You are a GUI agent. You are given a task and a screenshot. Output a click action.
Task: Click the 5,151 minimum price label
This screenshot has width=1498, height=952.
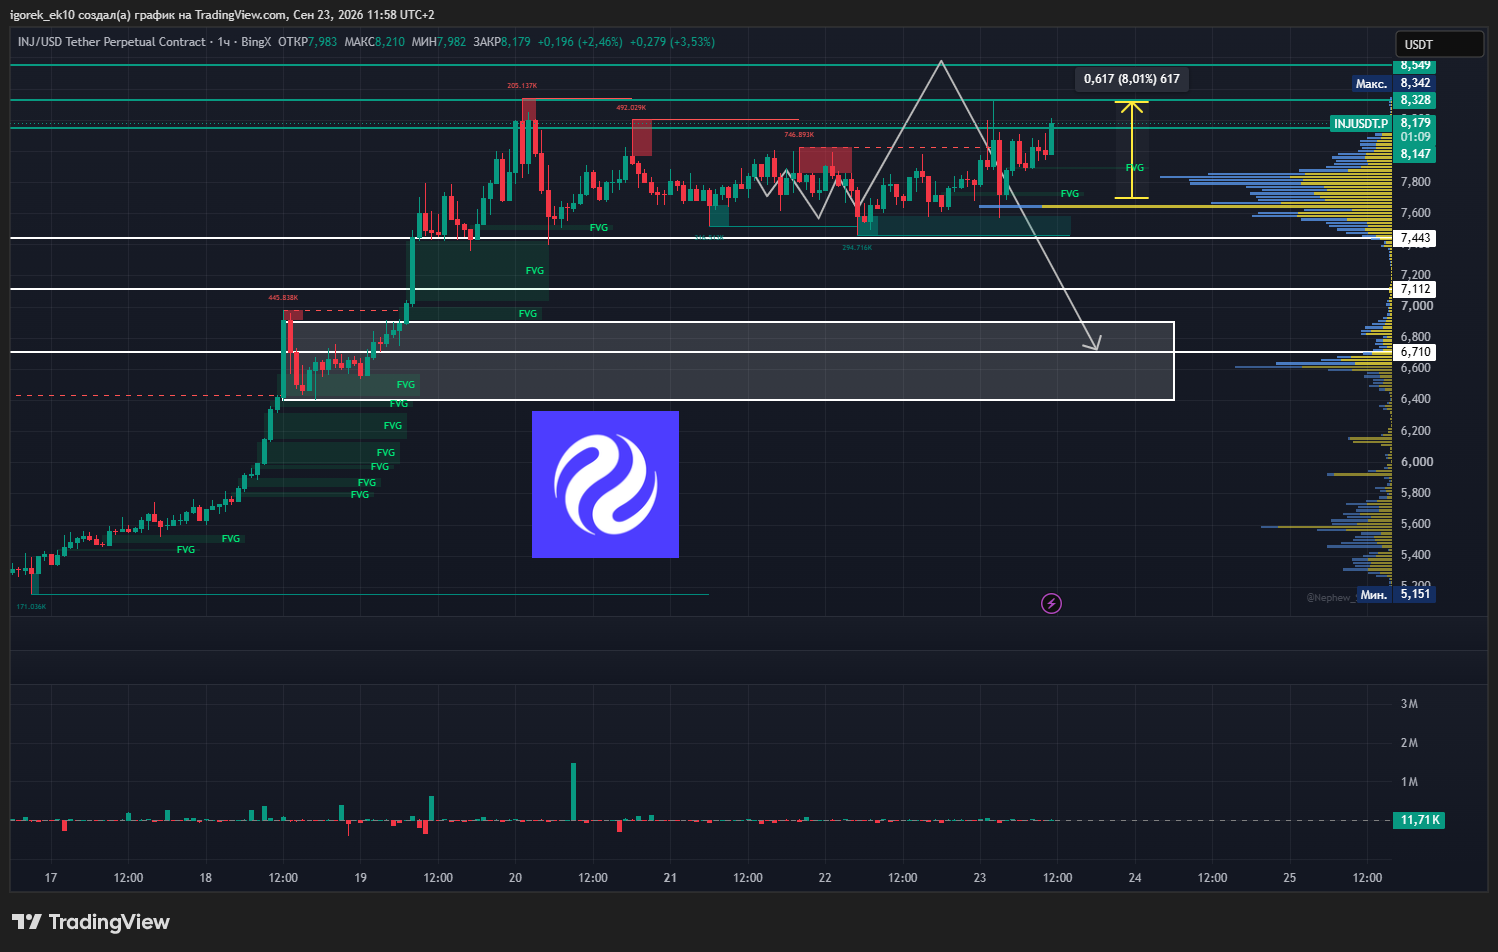point(1415,594)
